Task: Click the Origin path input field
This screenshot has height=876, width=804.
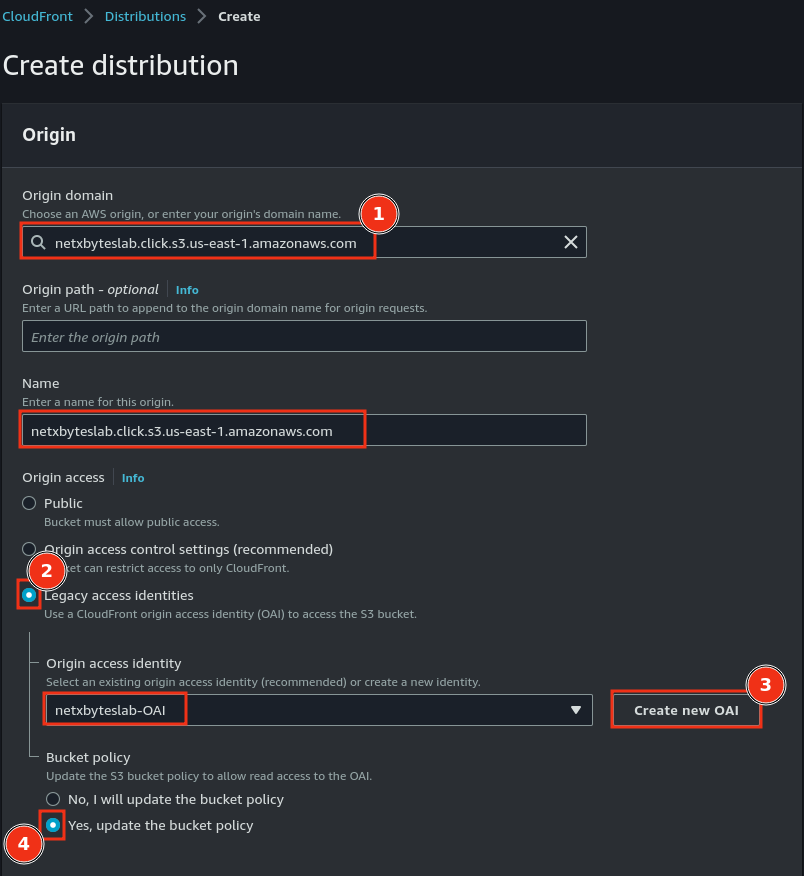Action: click(304, 337)
